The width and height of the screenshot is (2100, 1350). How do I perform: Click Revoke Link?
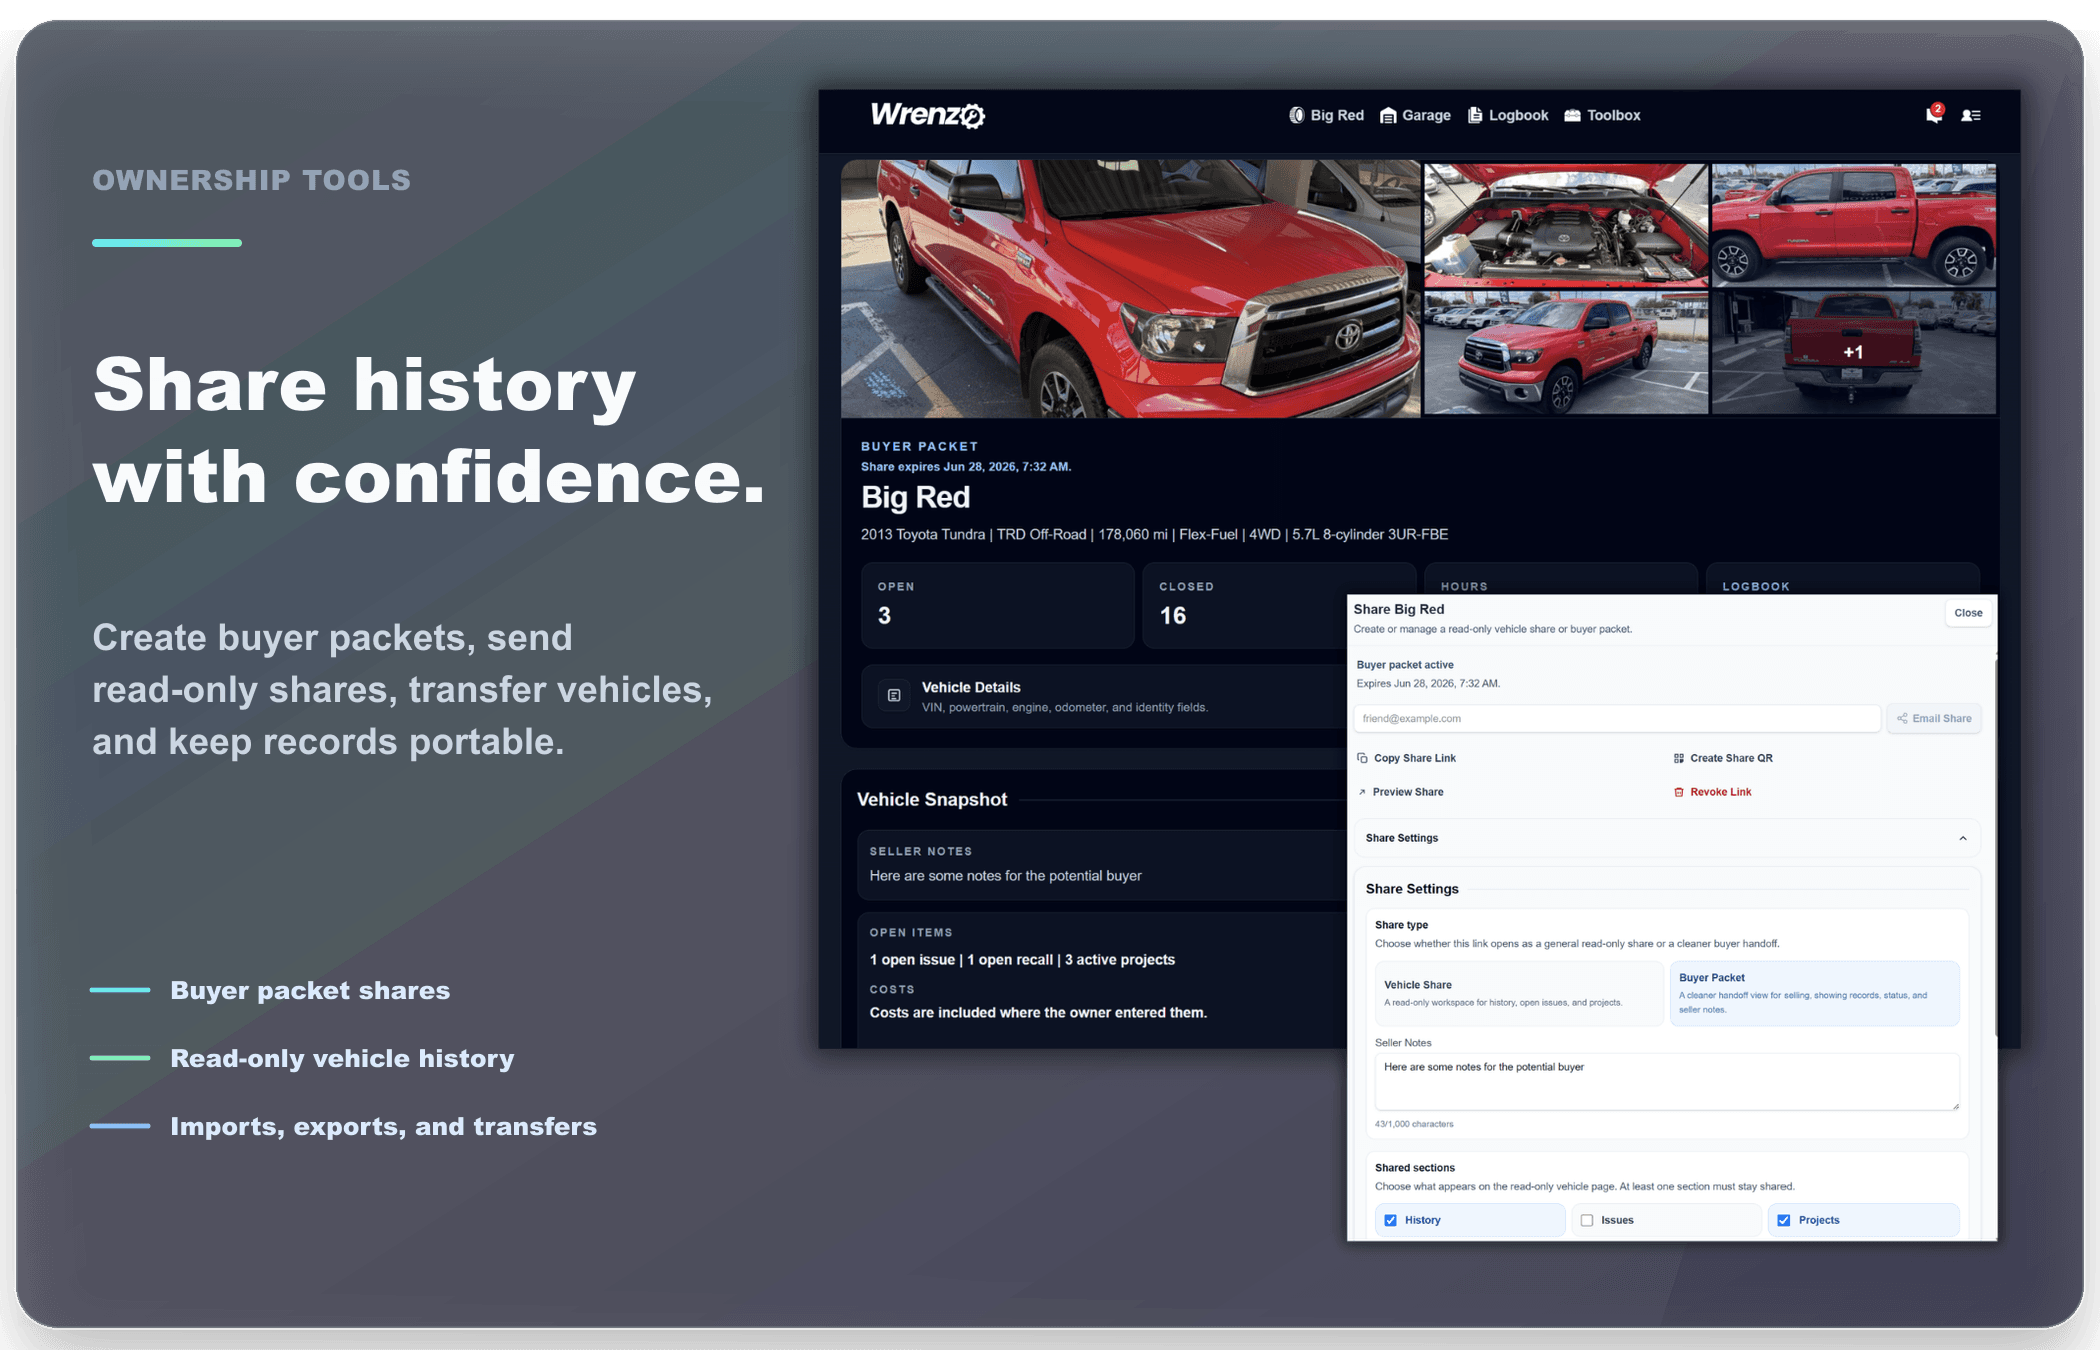(1712, 792)
